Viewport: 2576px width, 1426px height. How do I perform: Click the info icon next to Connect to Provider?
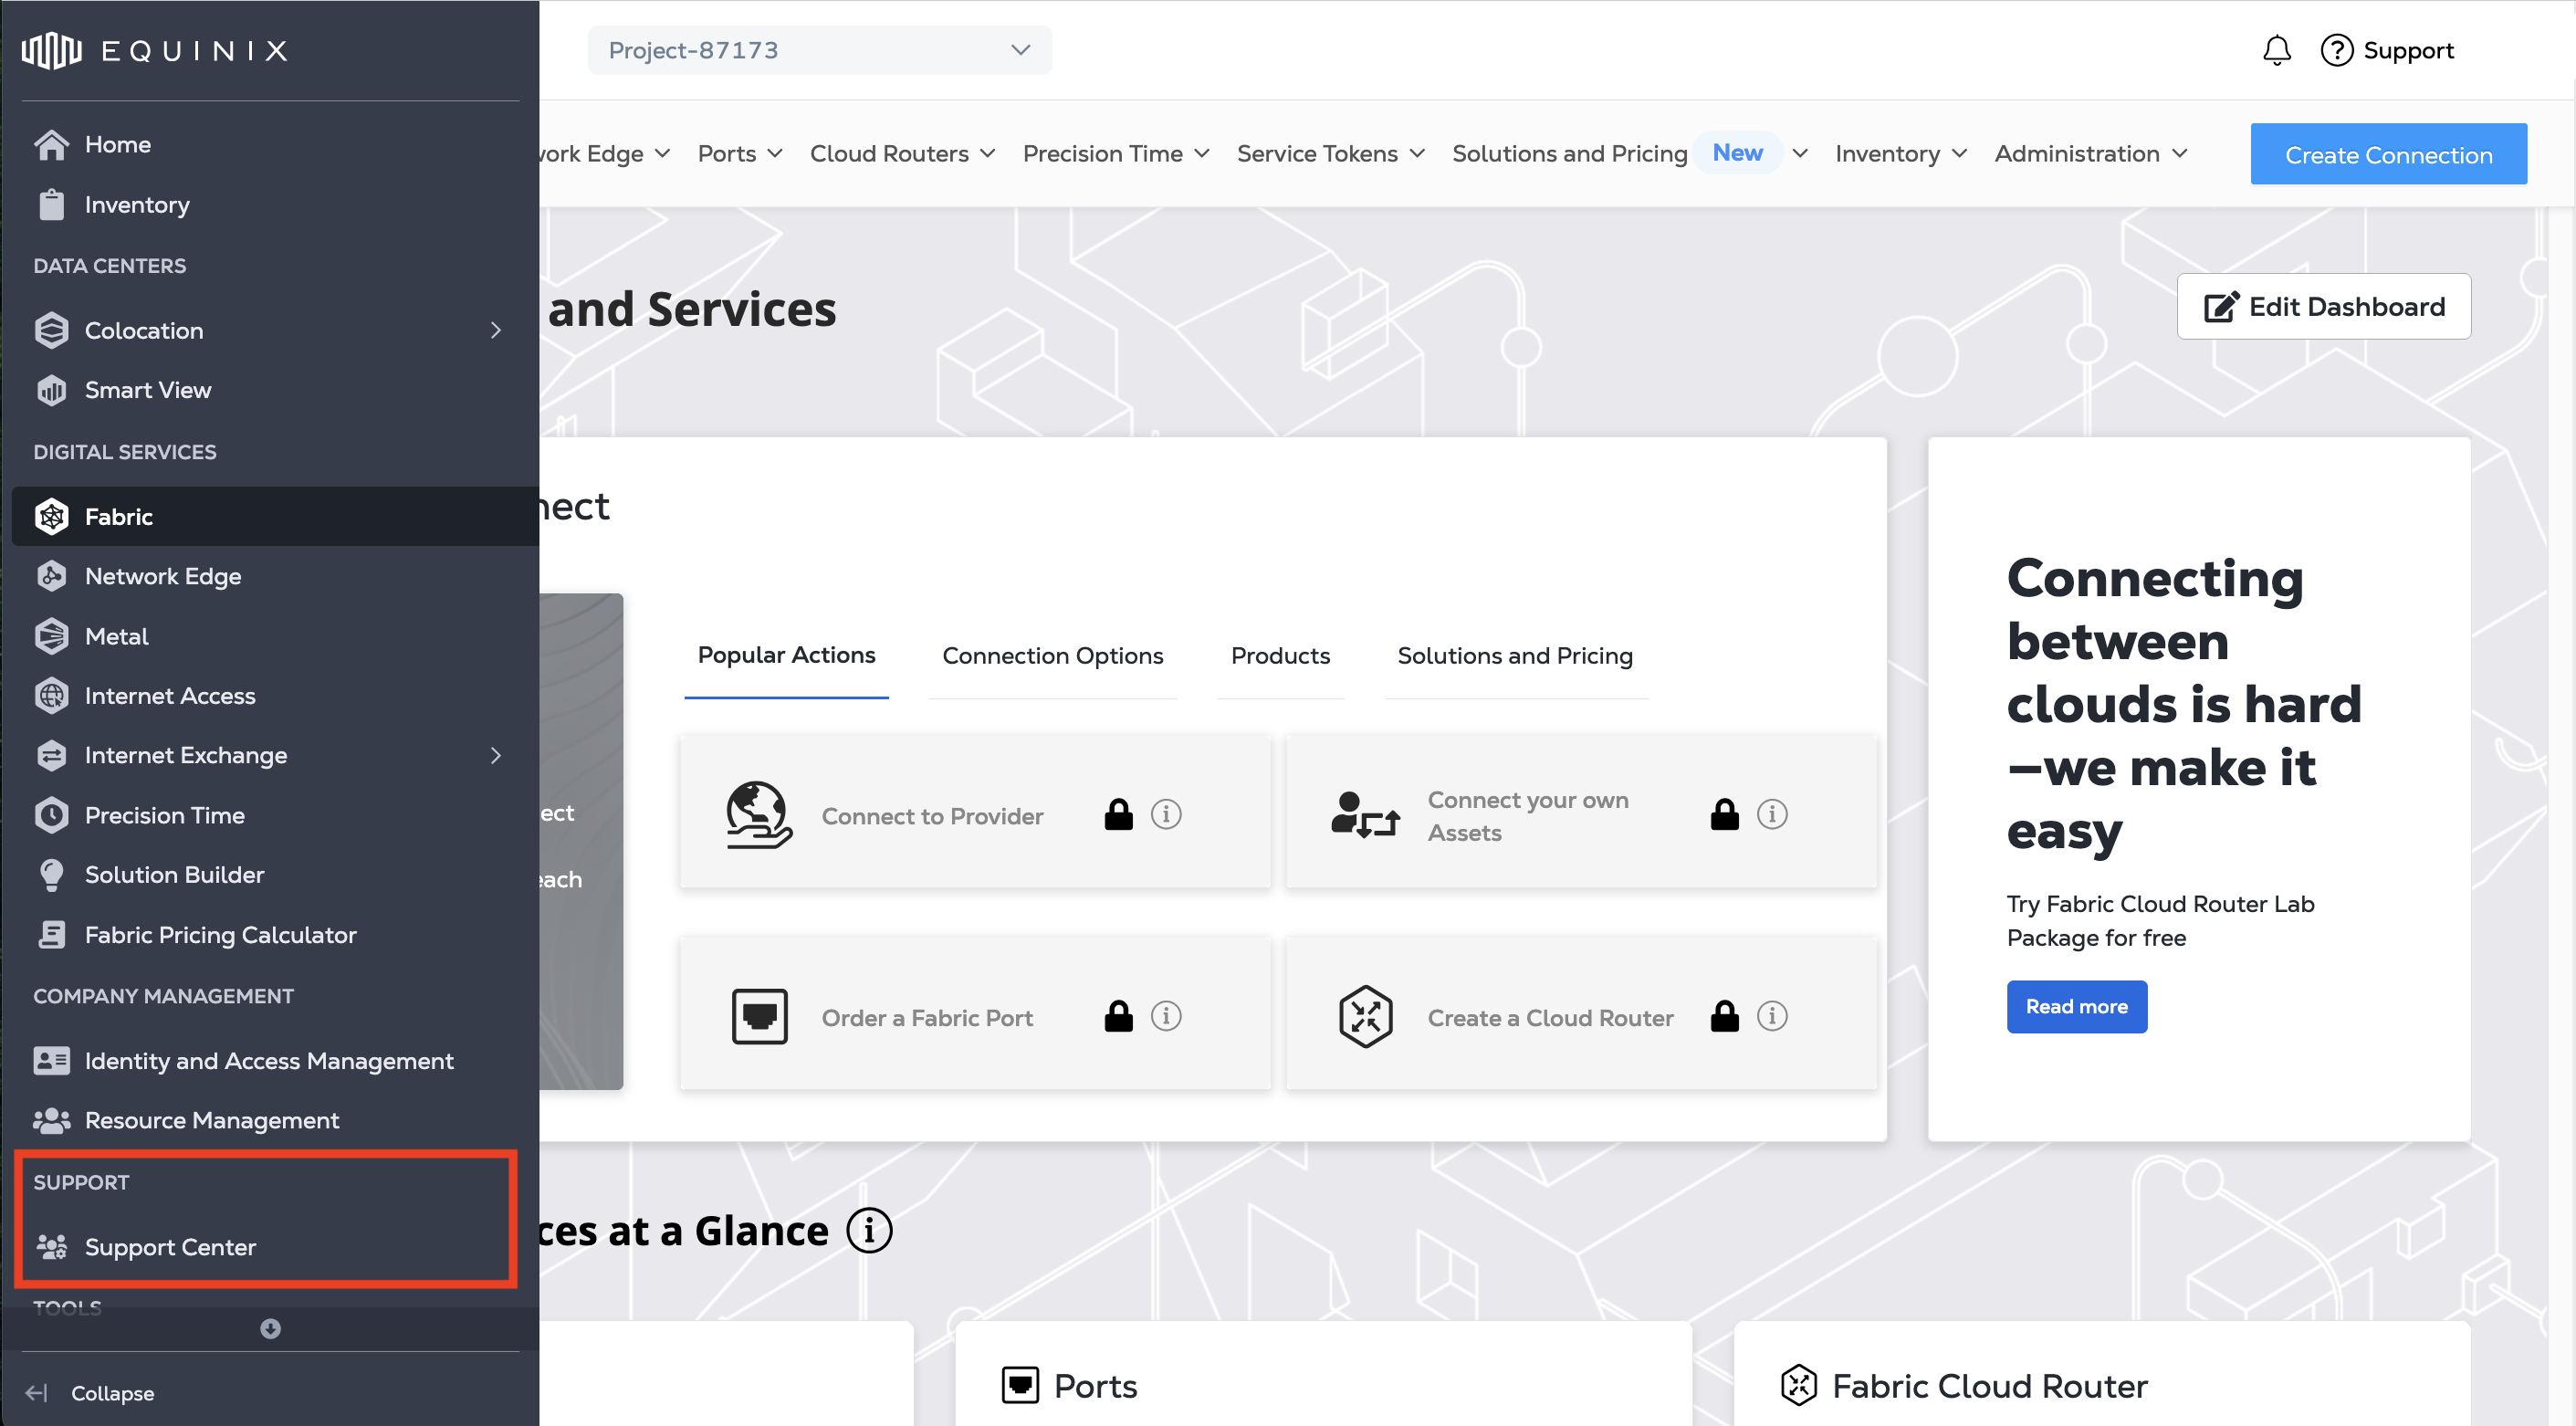1166,814
